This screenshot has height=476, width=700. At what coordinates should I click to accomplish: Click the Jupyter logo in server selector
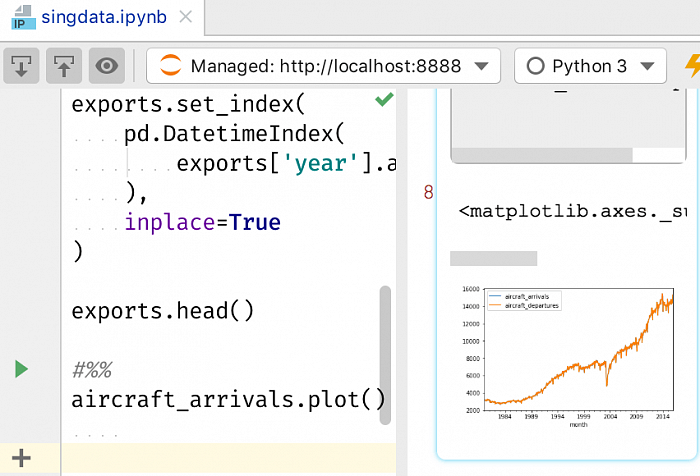click(171, 67)
